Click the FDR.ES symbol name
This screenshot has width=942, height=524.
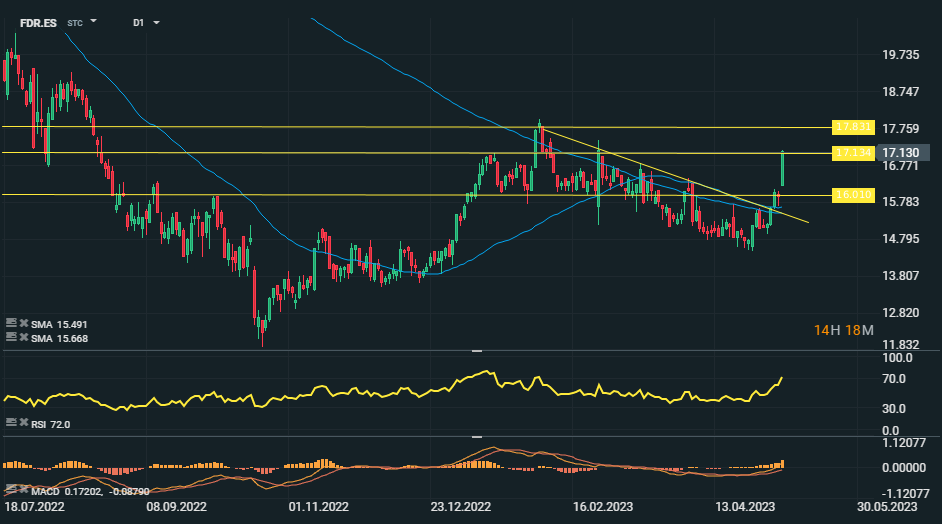tap(38, 23)
